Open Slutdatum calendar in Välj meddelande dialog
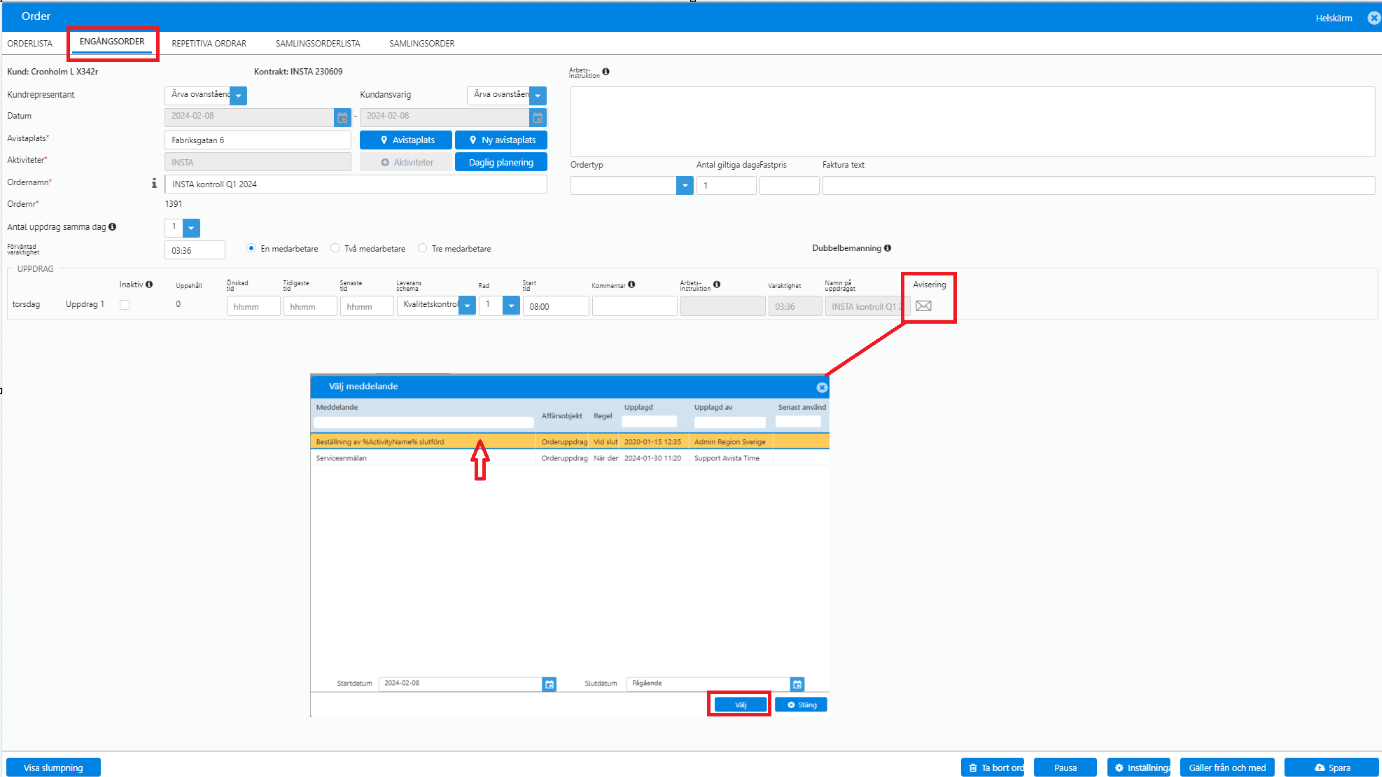 [x=797, y=684]
